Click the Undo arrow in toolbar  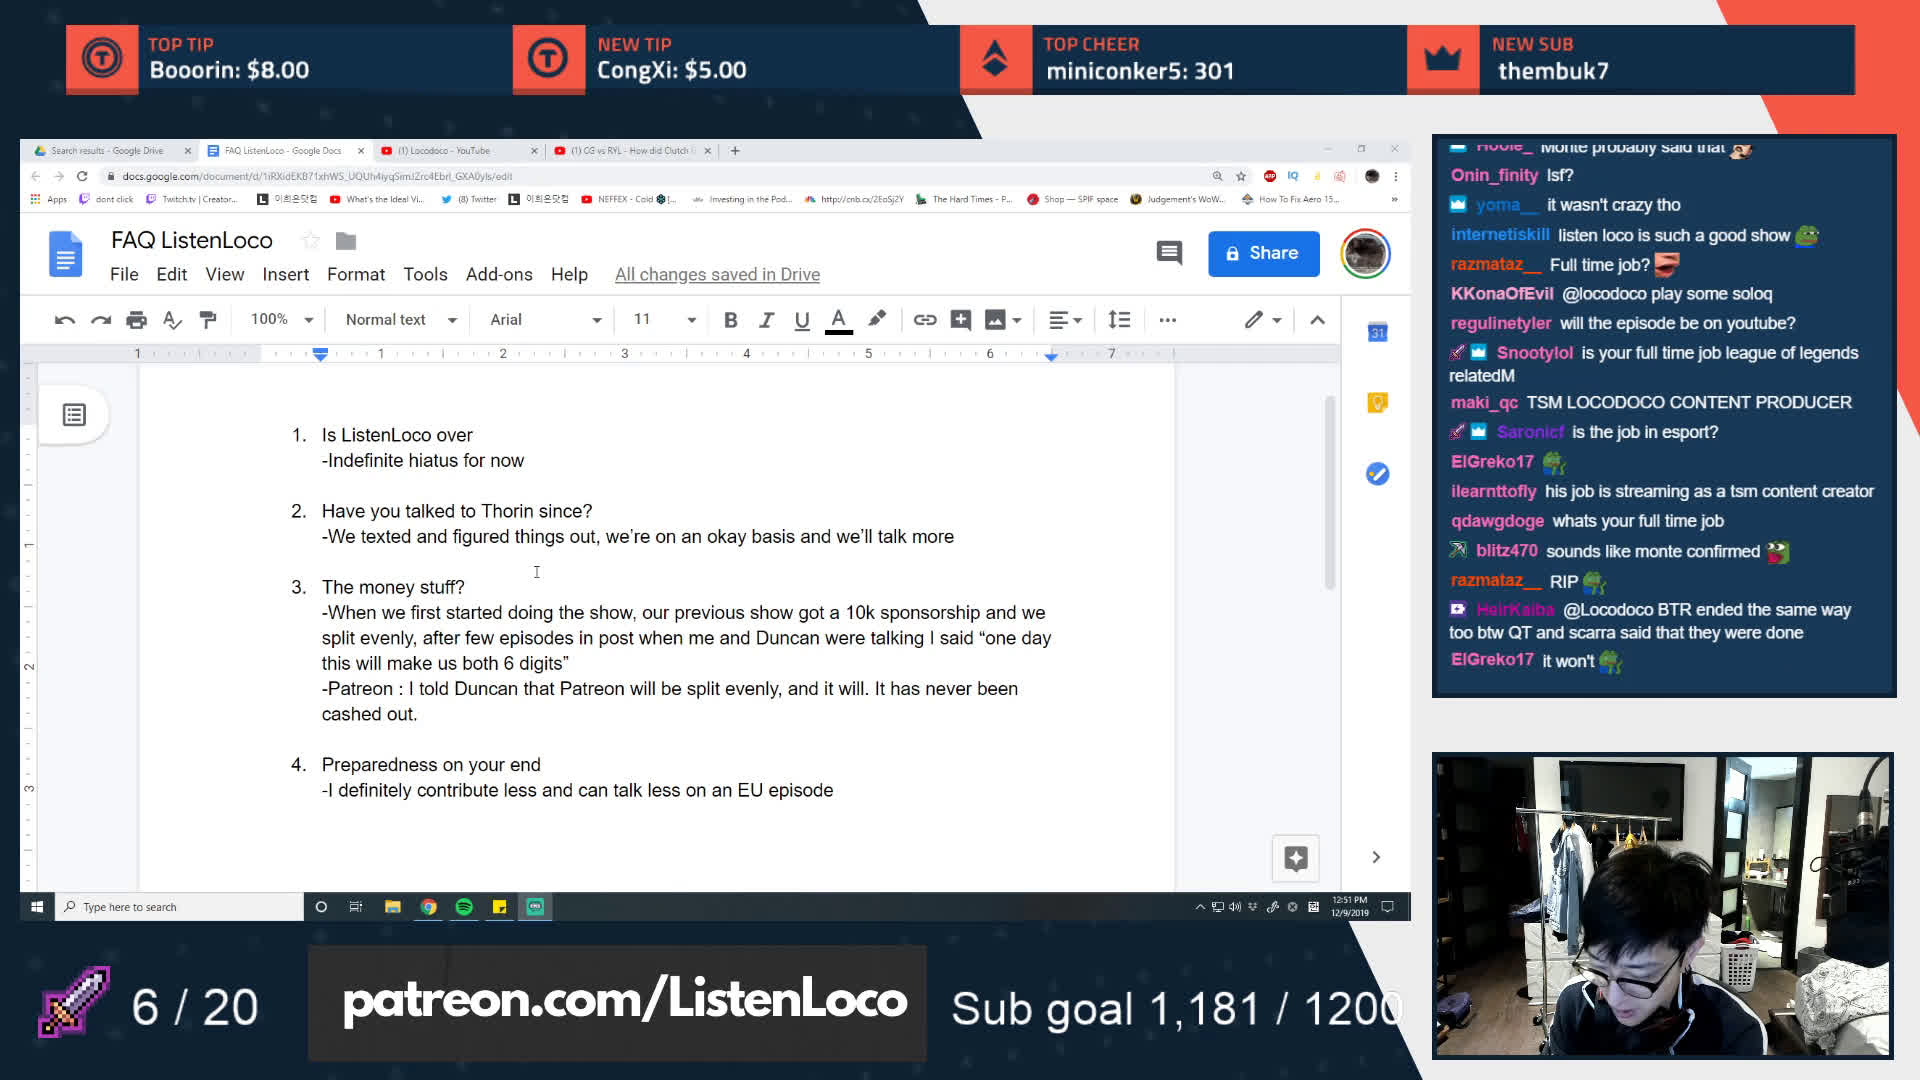[65, 320]
